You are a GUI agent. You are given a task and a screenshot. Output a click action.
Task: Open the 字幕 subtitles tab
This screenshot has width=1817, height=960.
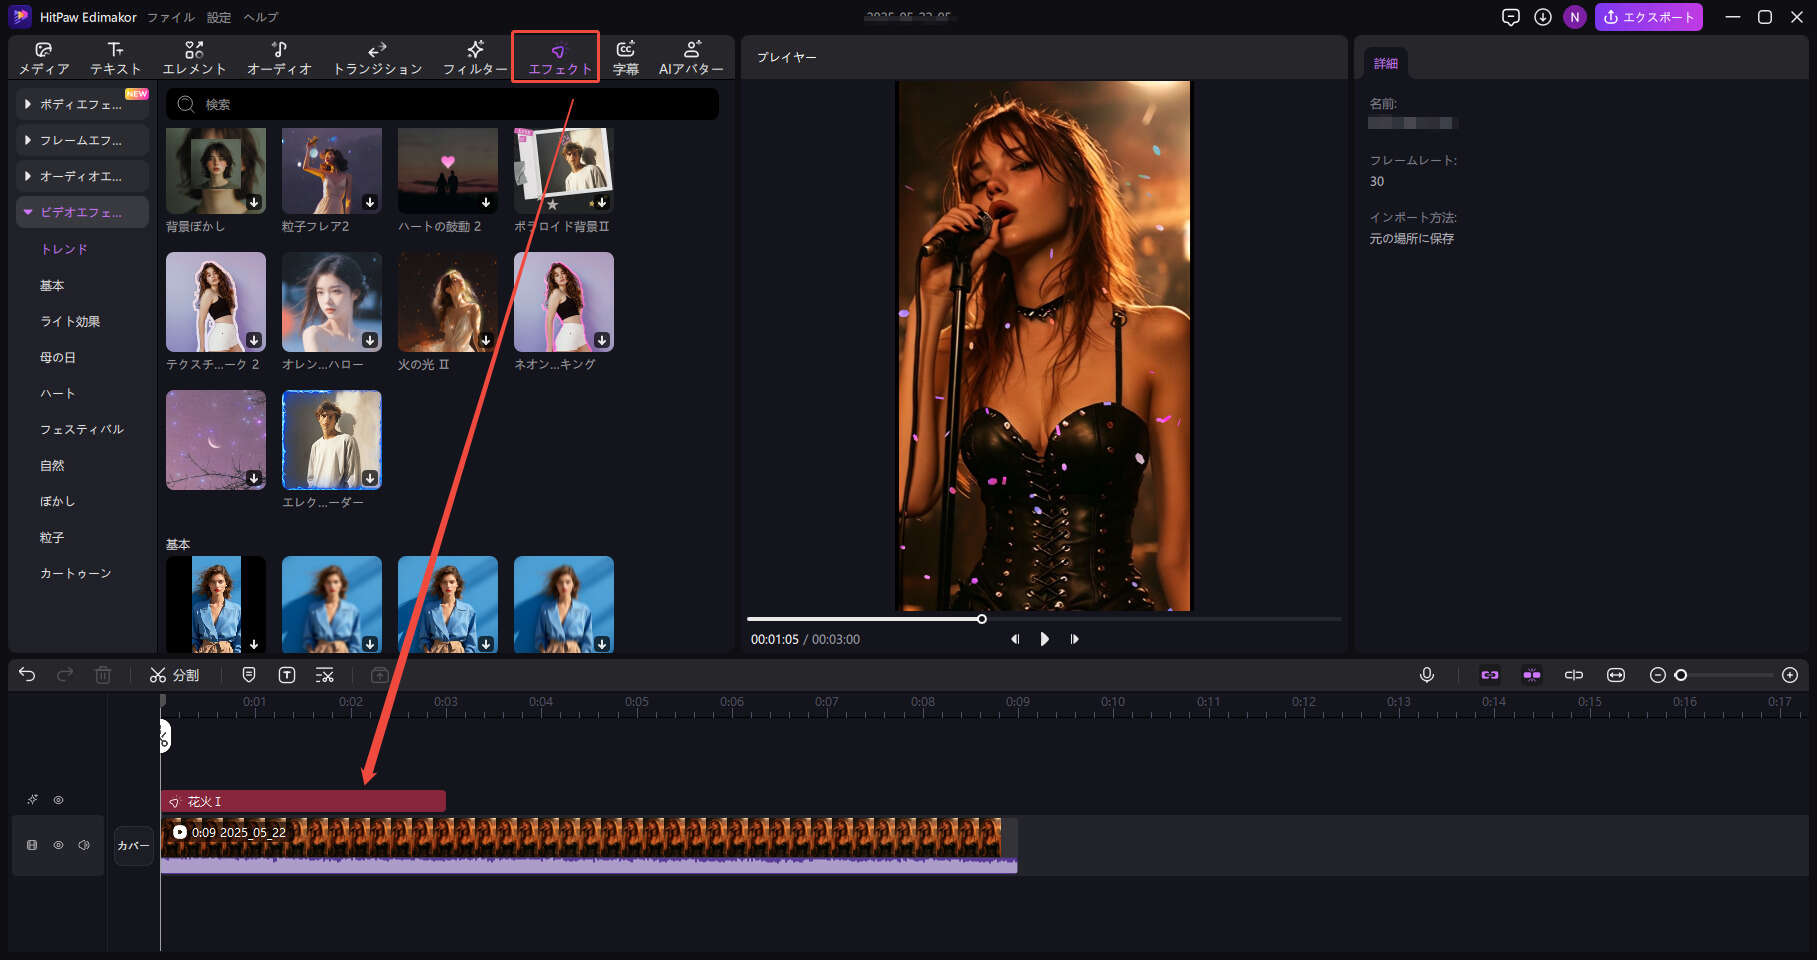(626, 58)
